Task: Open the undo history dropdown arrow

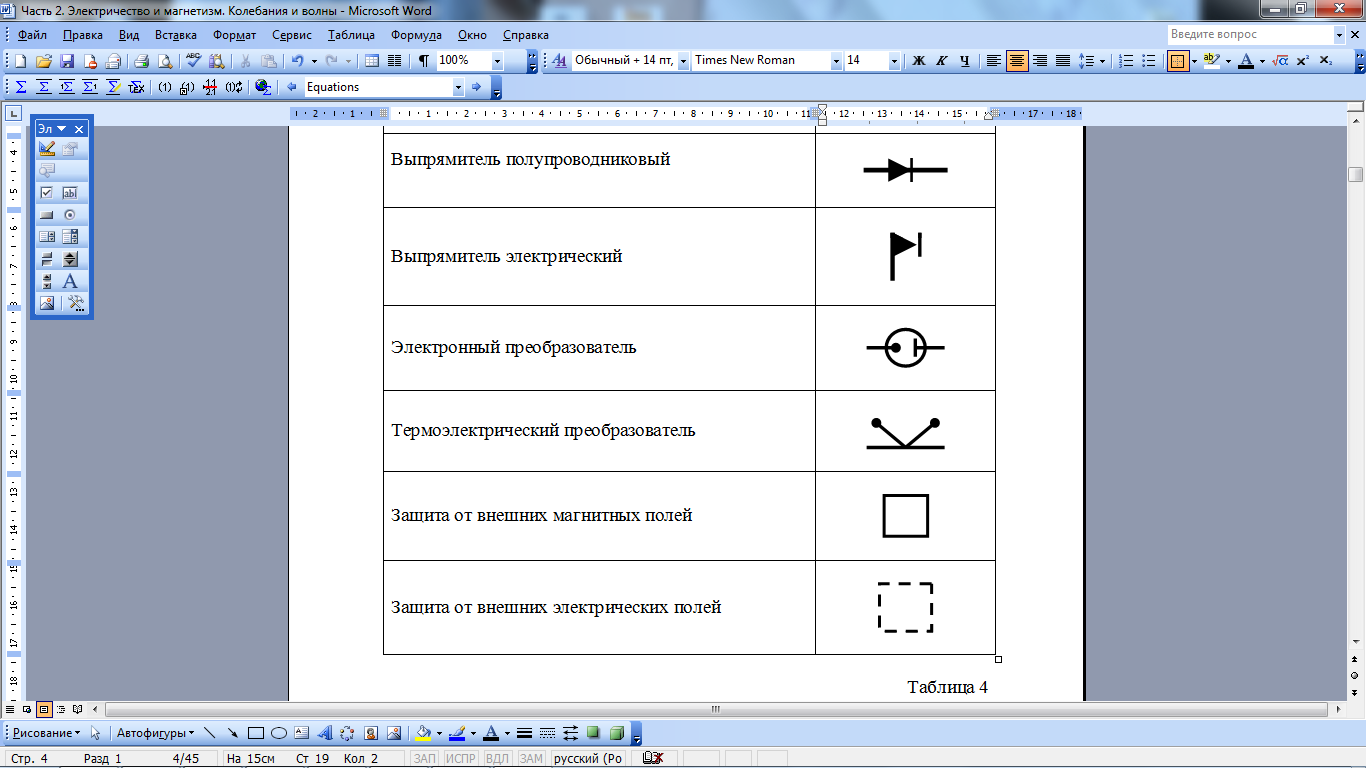Action: pyautogui.click(x=313, y=61)
